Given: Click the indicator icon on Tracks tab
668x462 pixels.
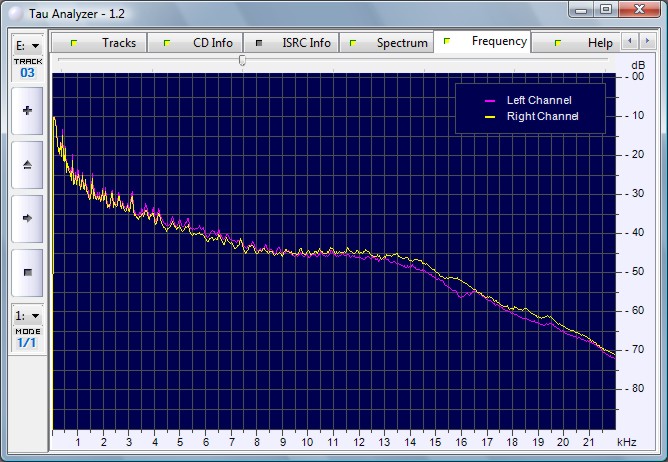Looking at the screenshot, I should (74, 44).
